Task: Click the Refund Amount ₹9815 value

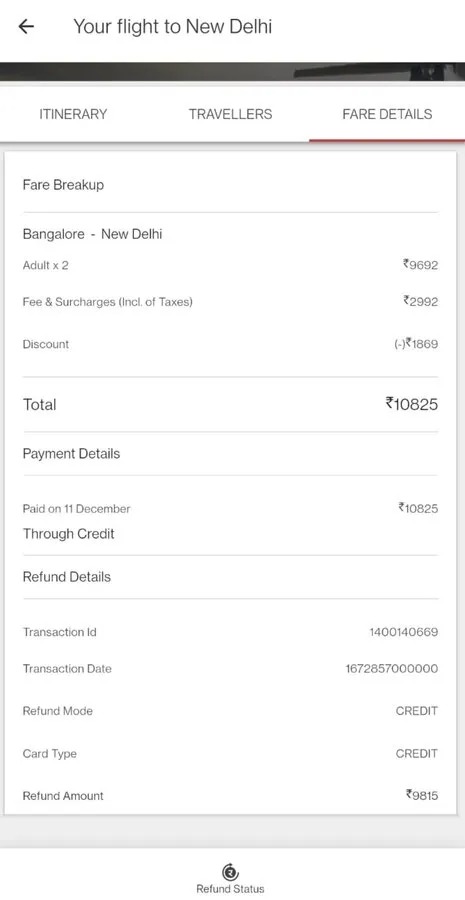Action: pyautogui.click(x=422, y=795)
